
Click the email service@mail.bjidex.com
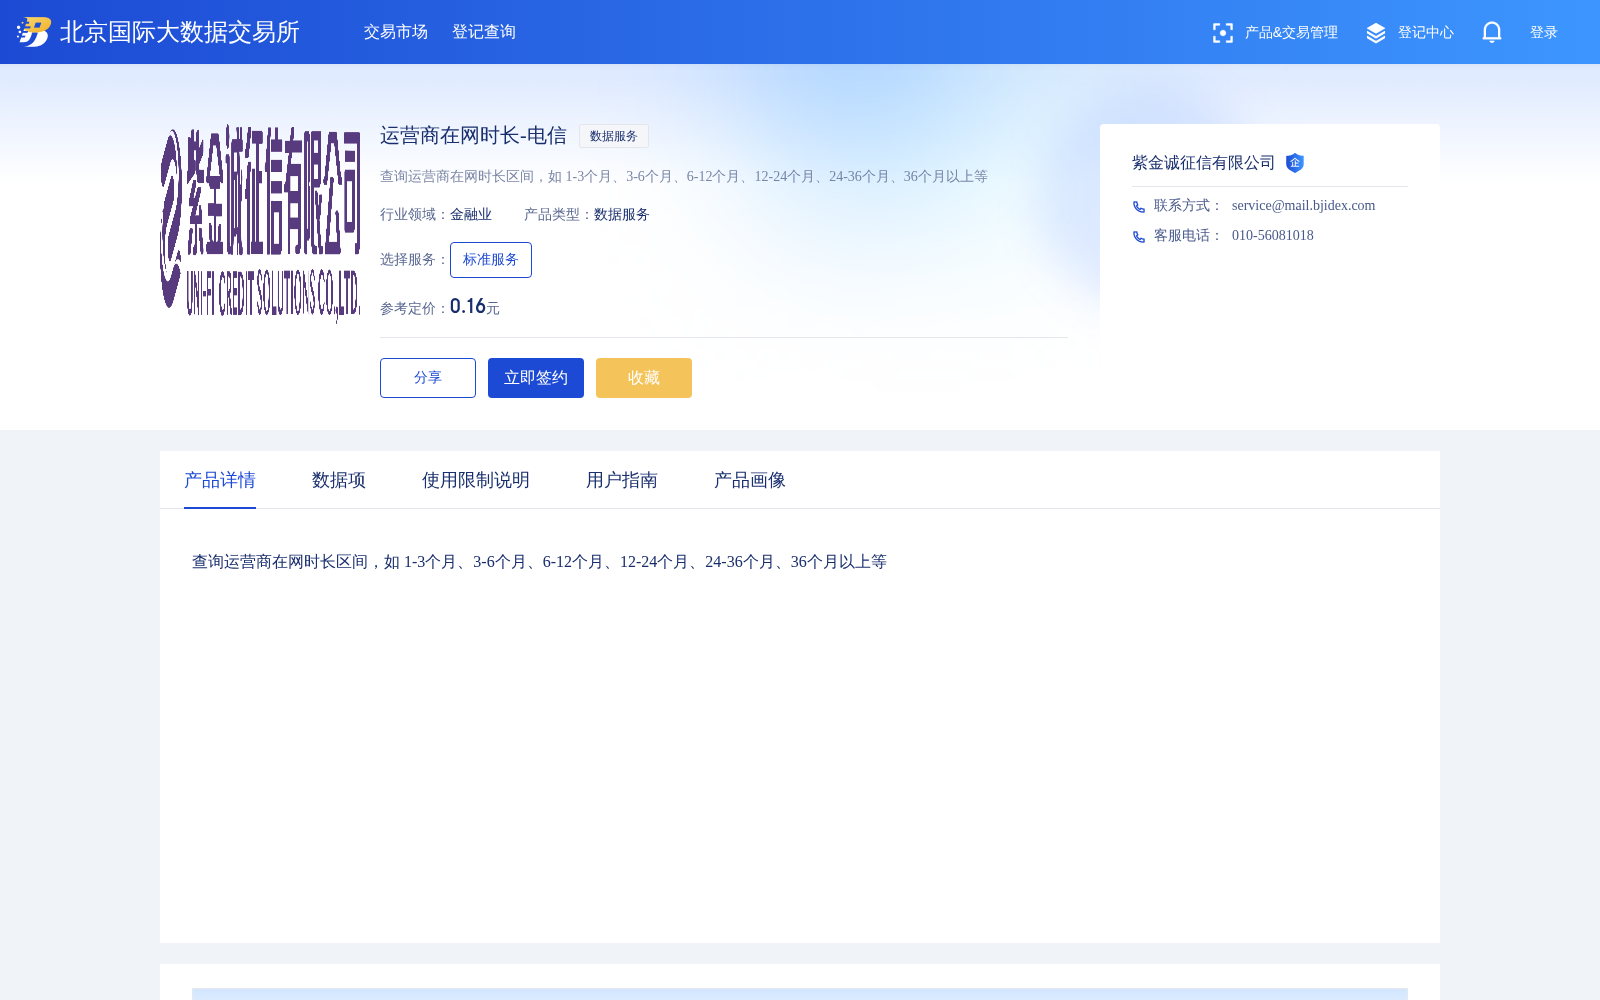coord(1303,205)
